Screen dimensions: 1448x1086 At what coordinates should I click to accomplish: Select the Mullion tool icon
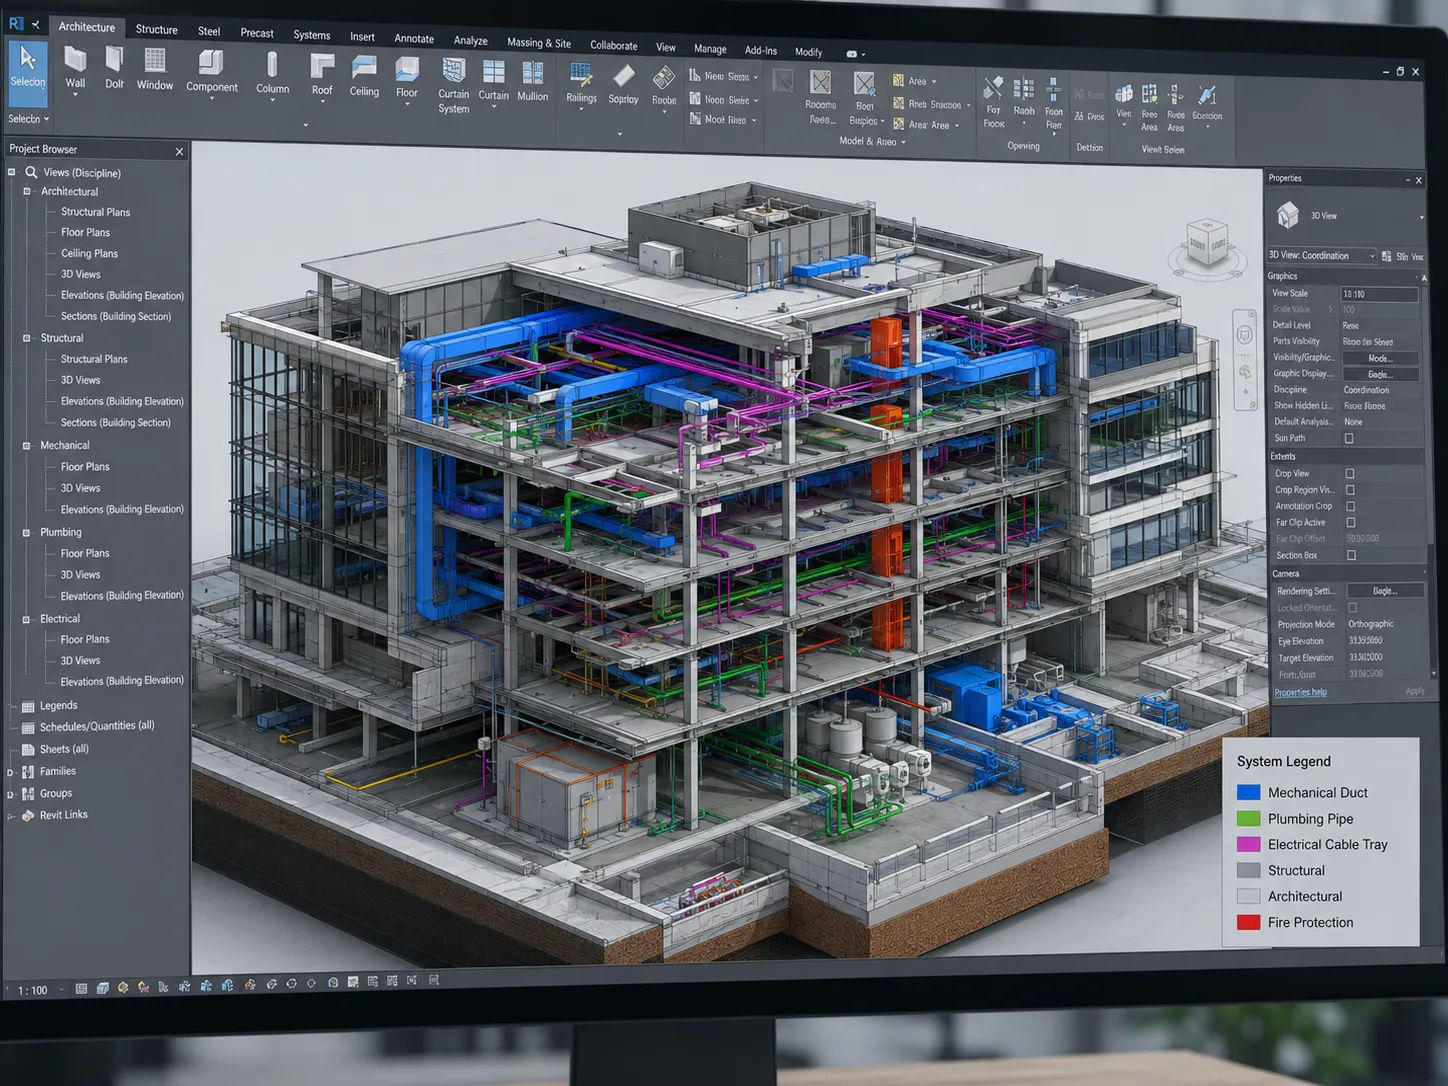tap(533, 72)
